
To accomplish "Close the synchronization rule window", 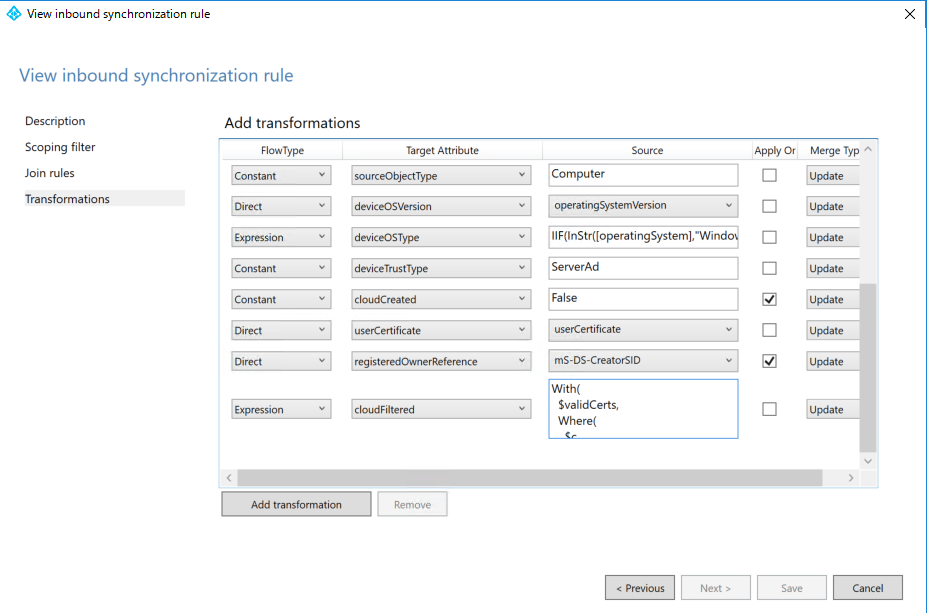I will [910, 14].
